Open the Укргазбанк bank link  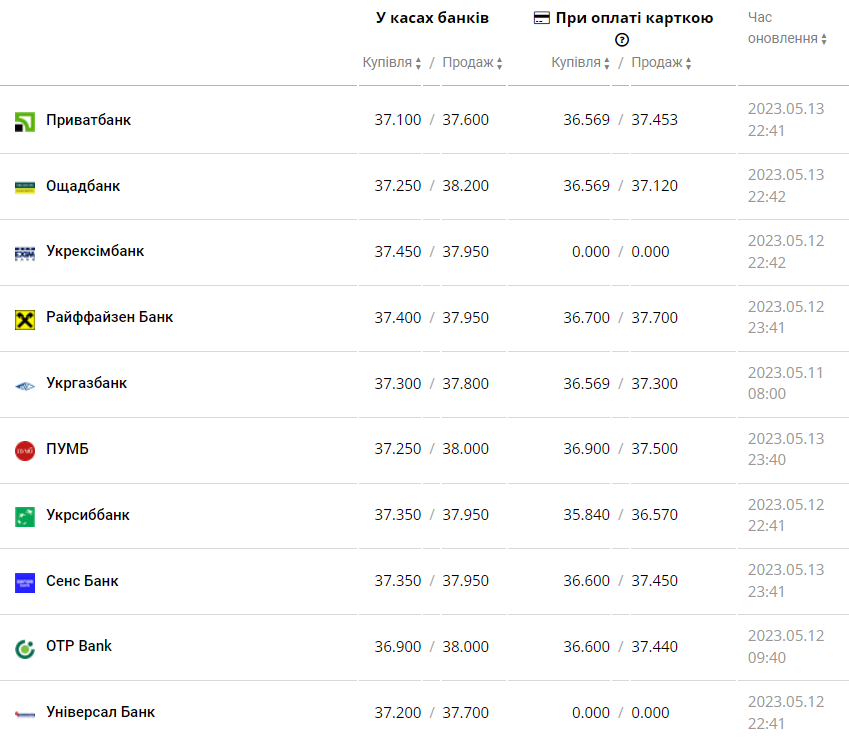click(x=86, y=383)
